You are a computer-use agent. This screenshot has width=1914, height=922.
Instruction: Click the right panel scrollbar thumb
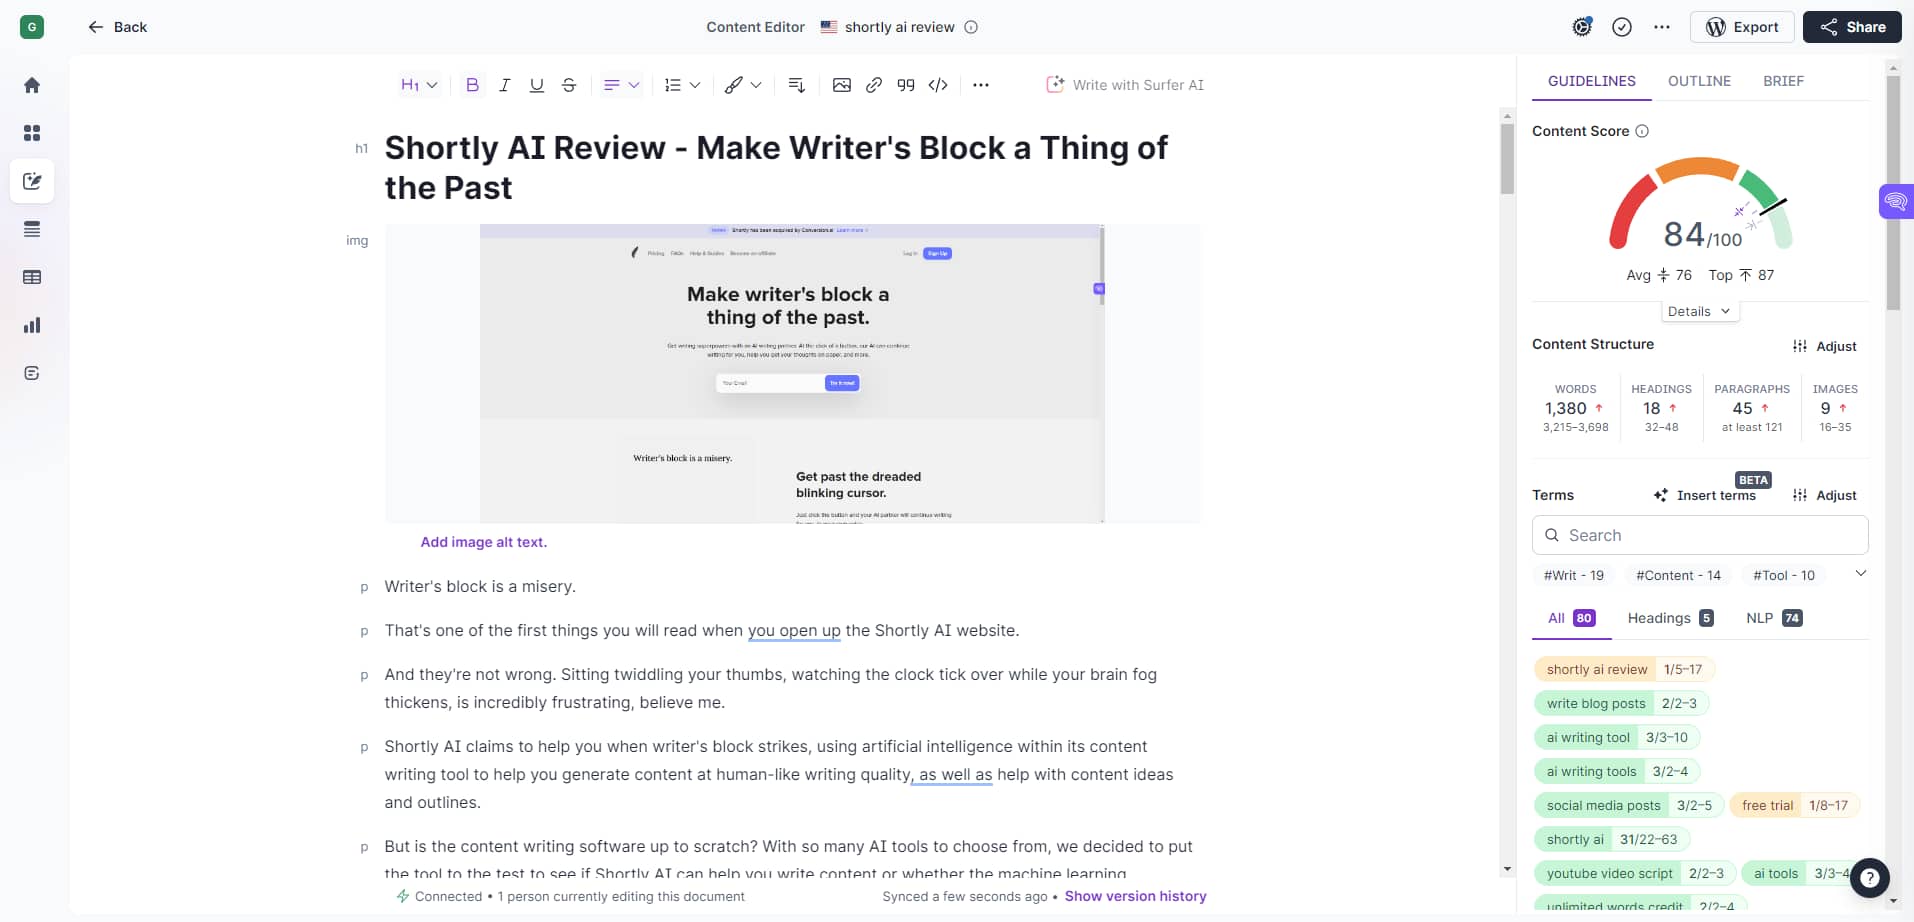[x=1892, y=192]
